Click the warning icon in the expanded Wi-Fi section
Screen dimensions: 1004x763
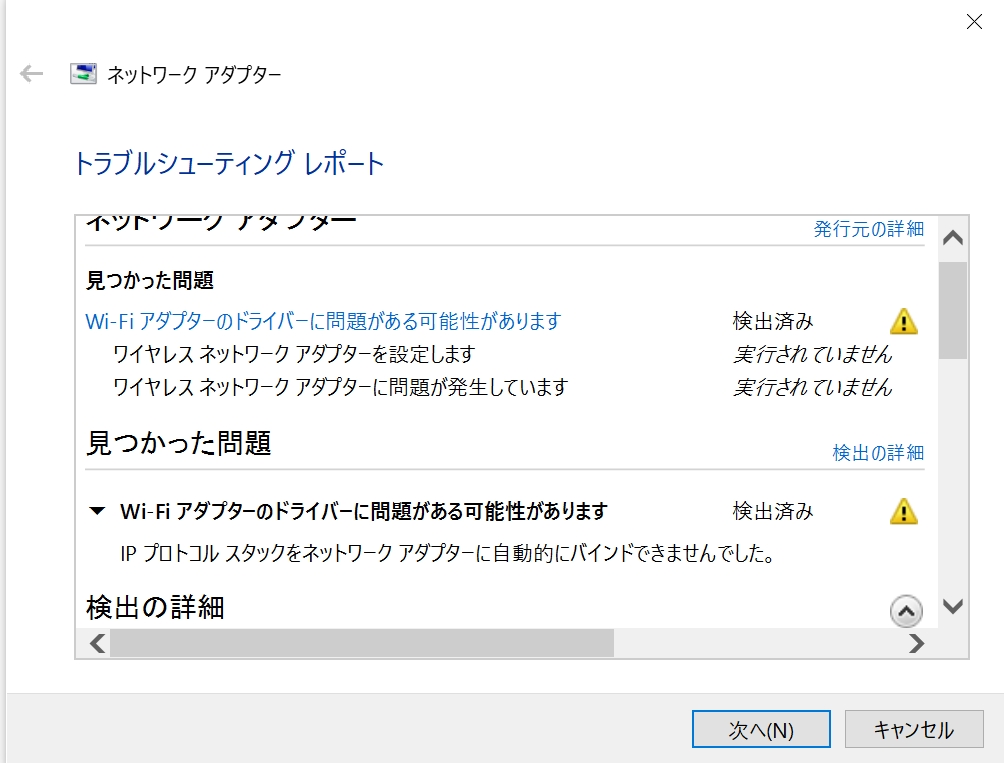point(903,511)
